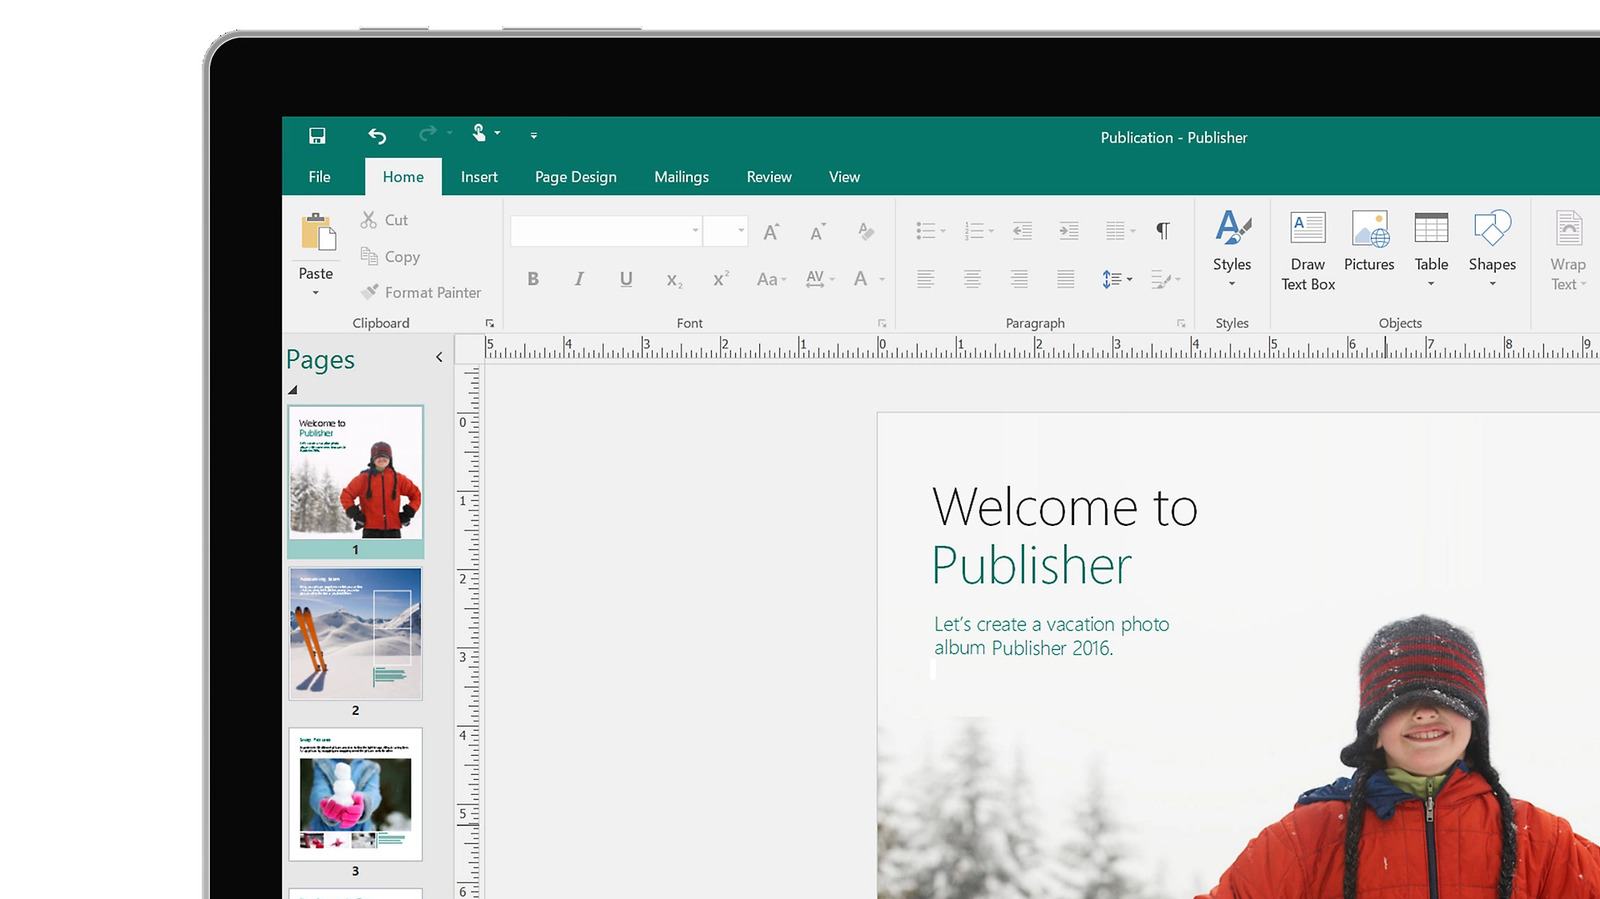Click the Format Painter button
Image resolution: width=1600 pixels, height=899 pixels.
pyautogui.click(x=421, y=292)
